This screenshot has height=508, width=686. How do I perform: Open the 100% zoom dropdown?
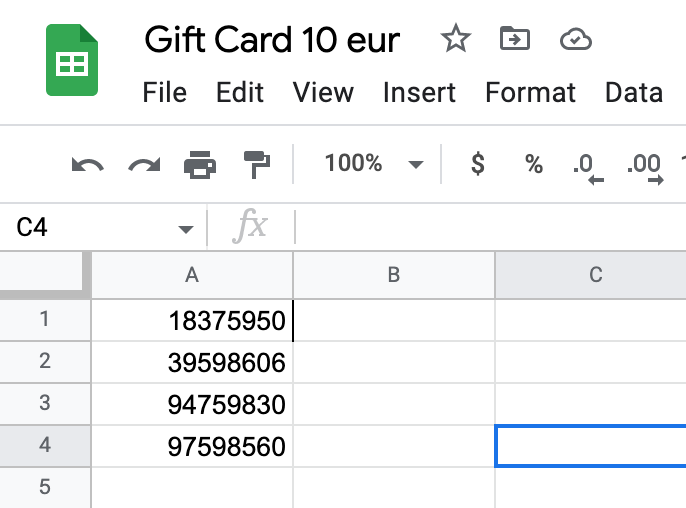click(x=373, y=164)
